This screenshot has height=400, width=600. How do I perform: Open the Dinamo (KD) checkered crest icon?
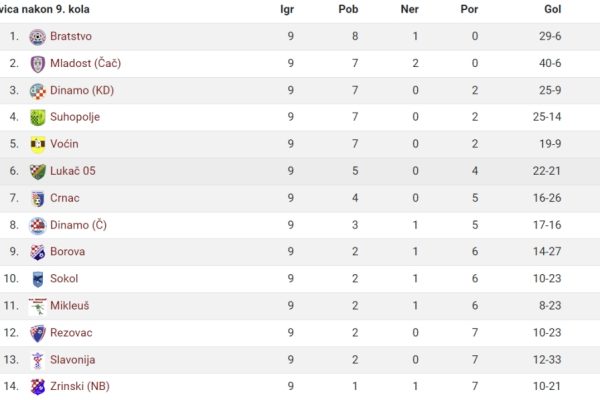pyautogui.click(x=38, y=91)
